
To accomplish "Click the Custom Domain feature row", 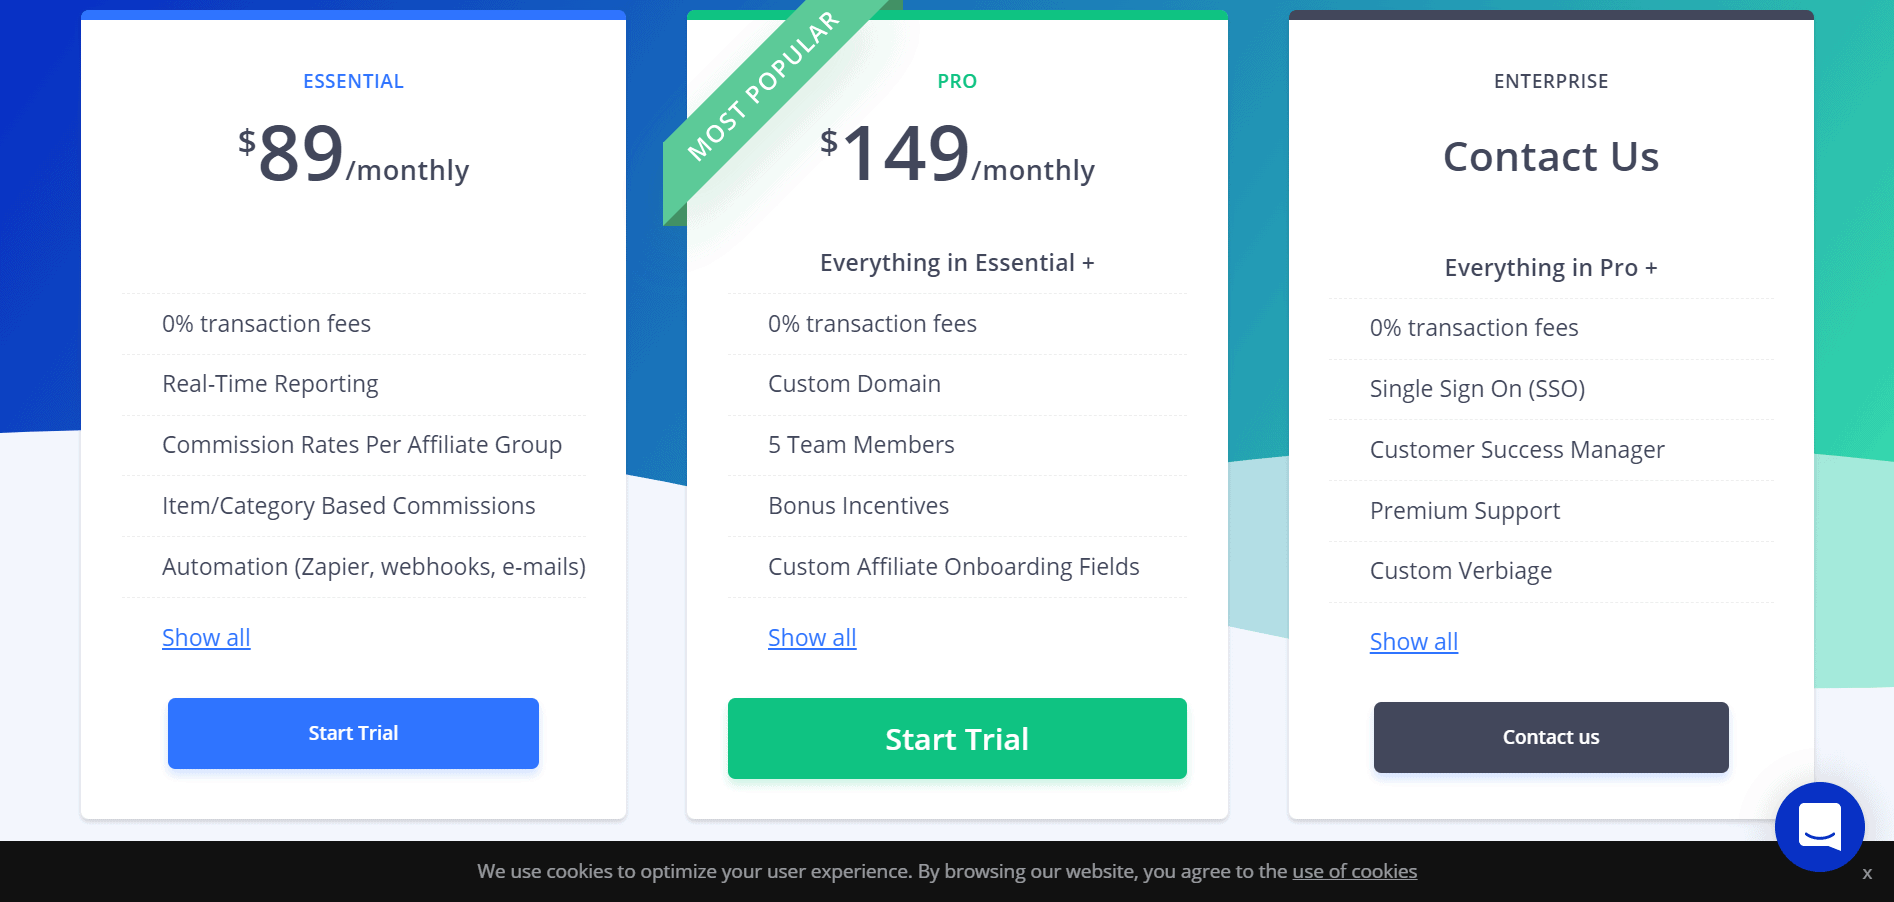I will [x=854, y=384].
